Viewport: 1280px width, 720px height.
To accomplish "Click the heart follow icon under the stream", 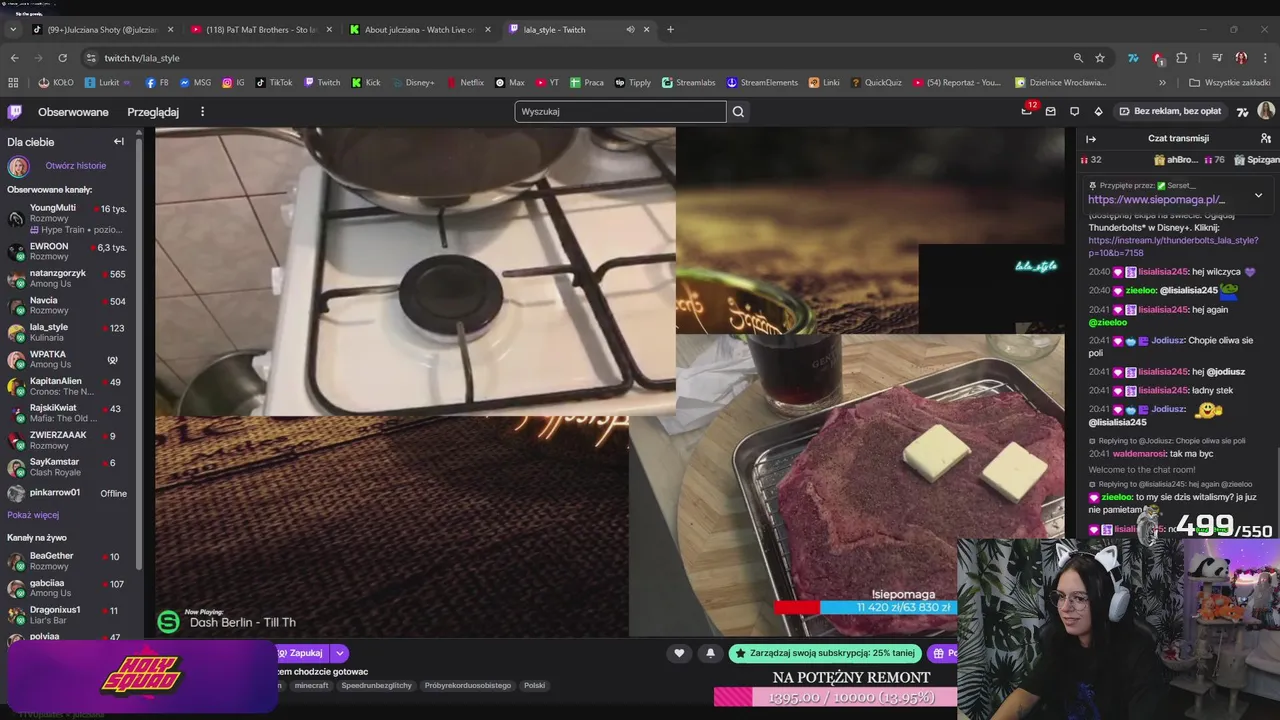I will (679, 653).
